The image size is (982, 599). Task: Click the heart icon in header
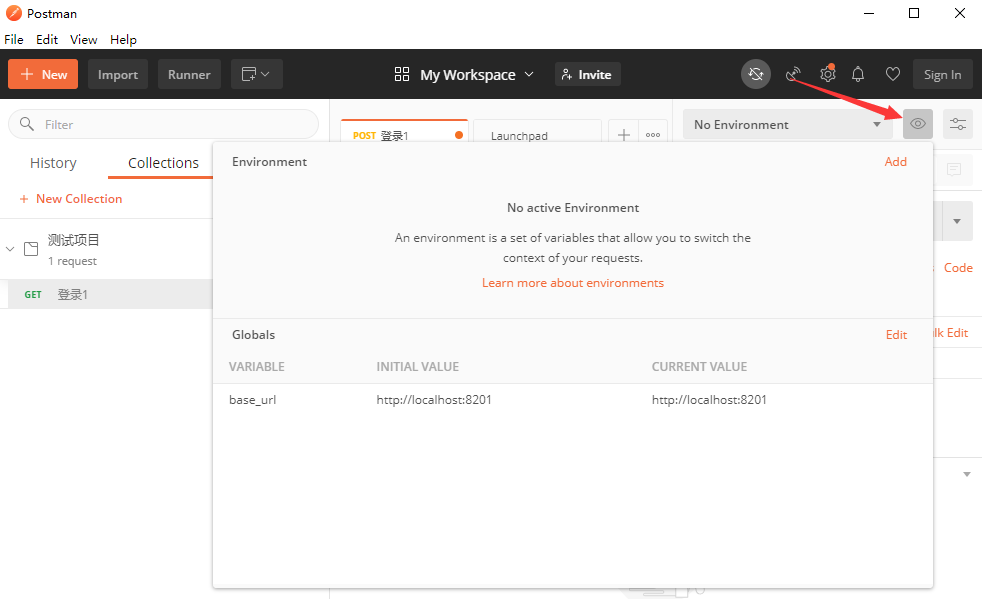(x=892, y=75)
